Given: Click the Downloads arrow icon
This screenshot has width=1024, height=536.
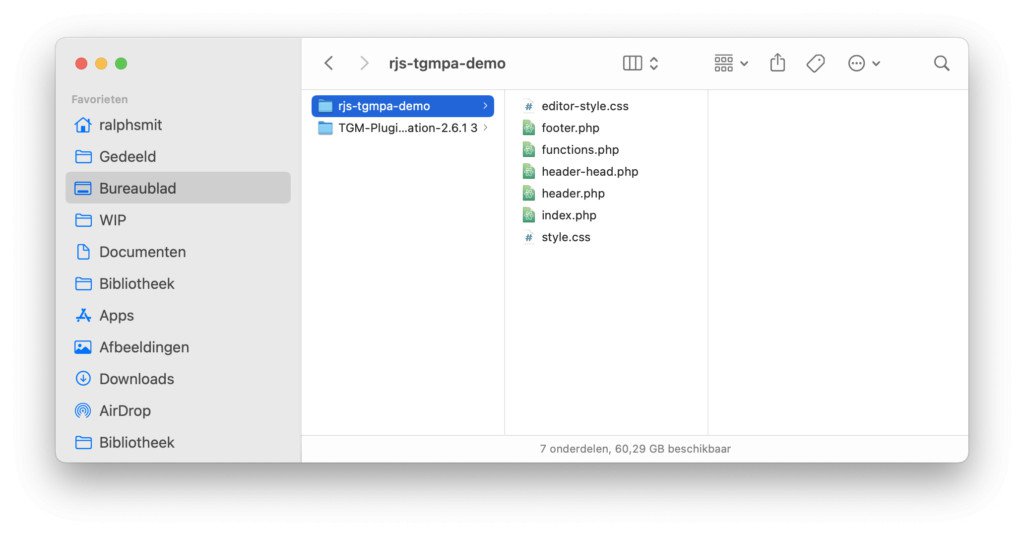Looking at the screenshot, I should point(83,379).
